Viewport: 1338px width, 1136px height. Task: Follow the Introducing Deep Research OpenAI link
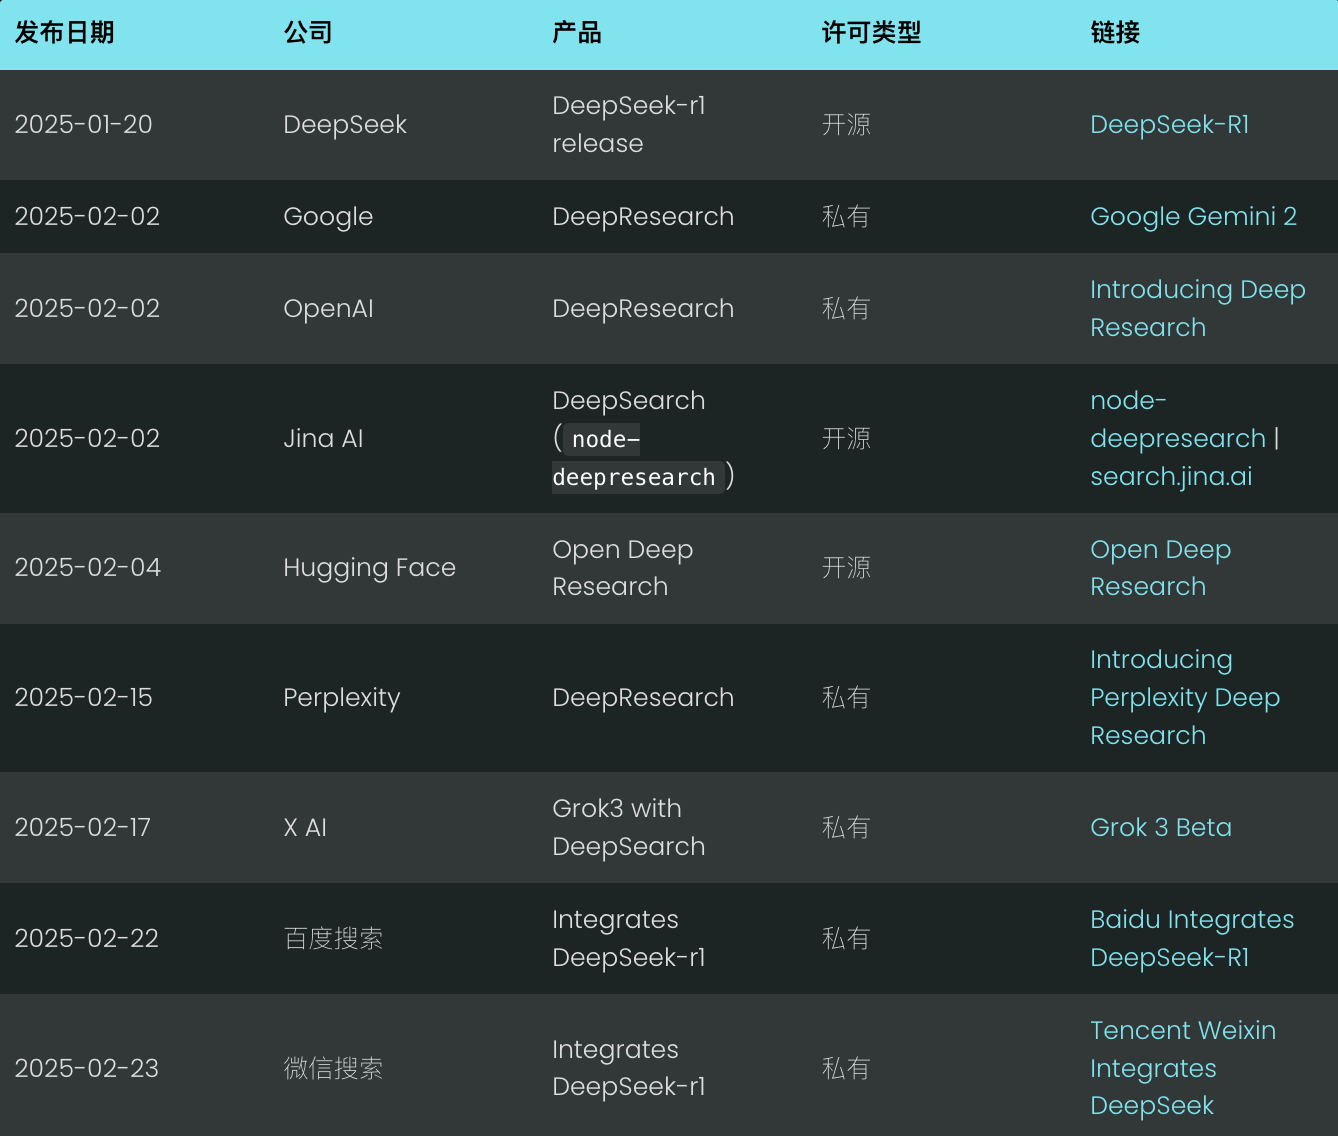pos(1197,308)
